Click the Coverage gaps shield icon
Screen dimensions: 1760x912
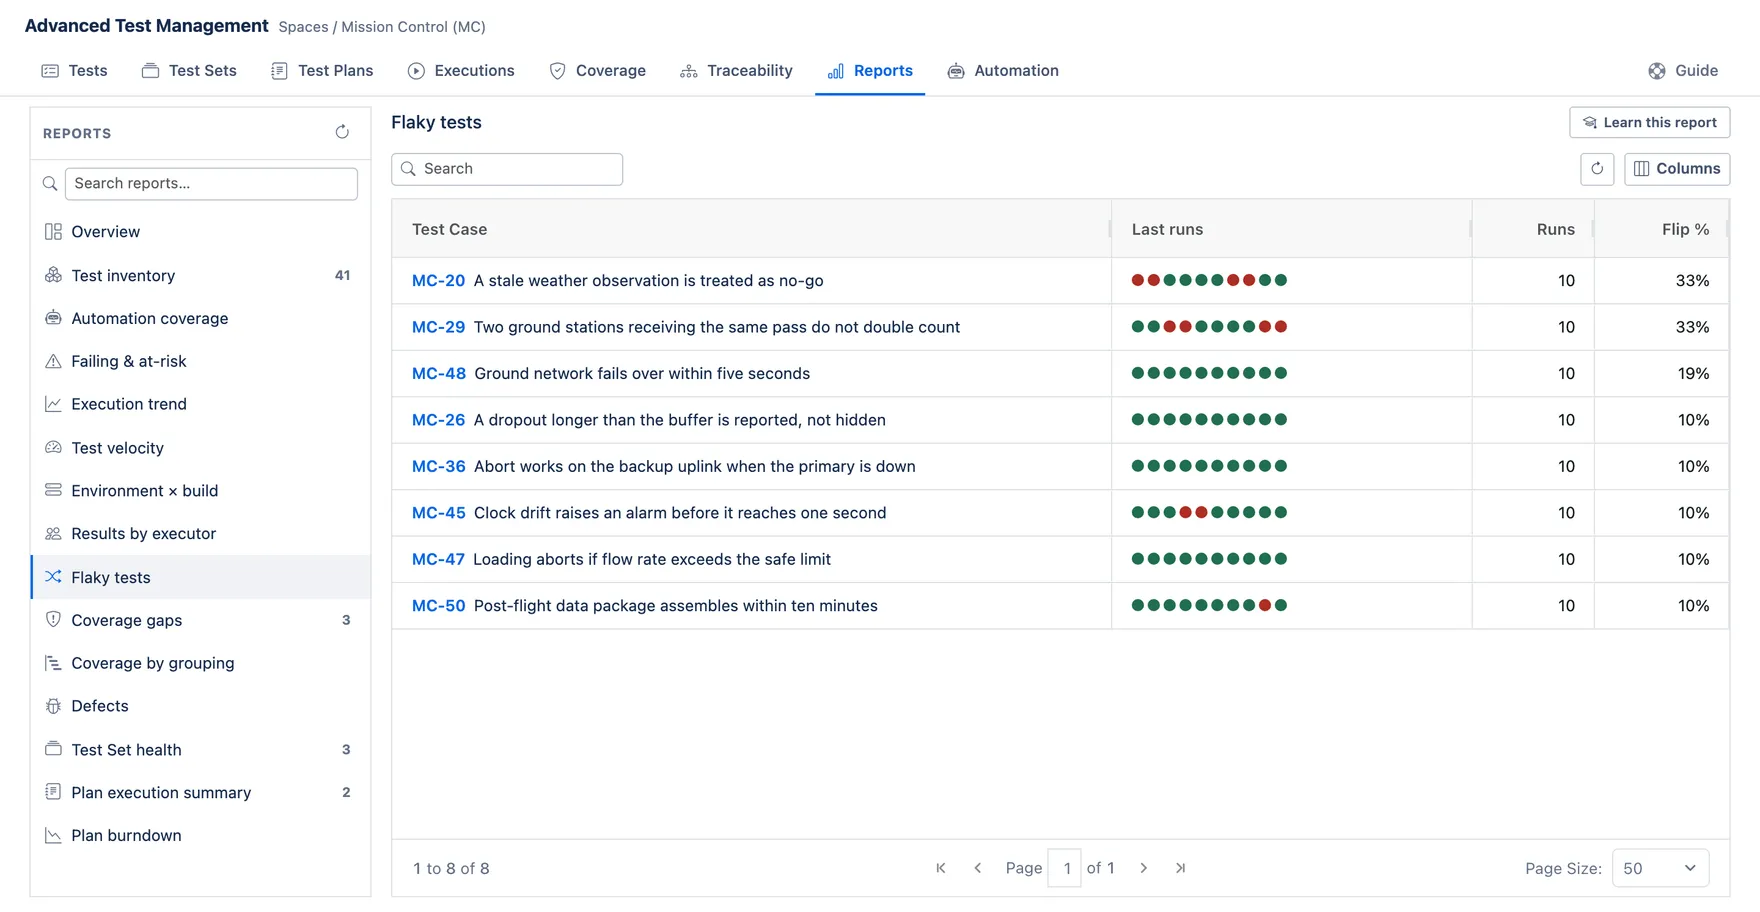(x=53, y=620)
